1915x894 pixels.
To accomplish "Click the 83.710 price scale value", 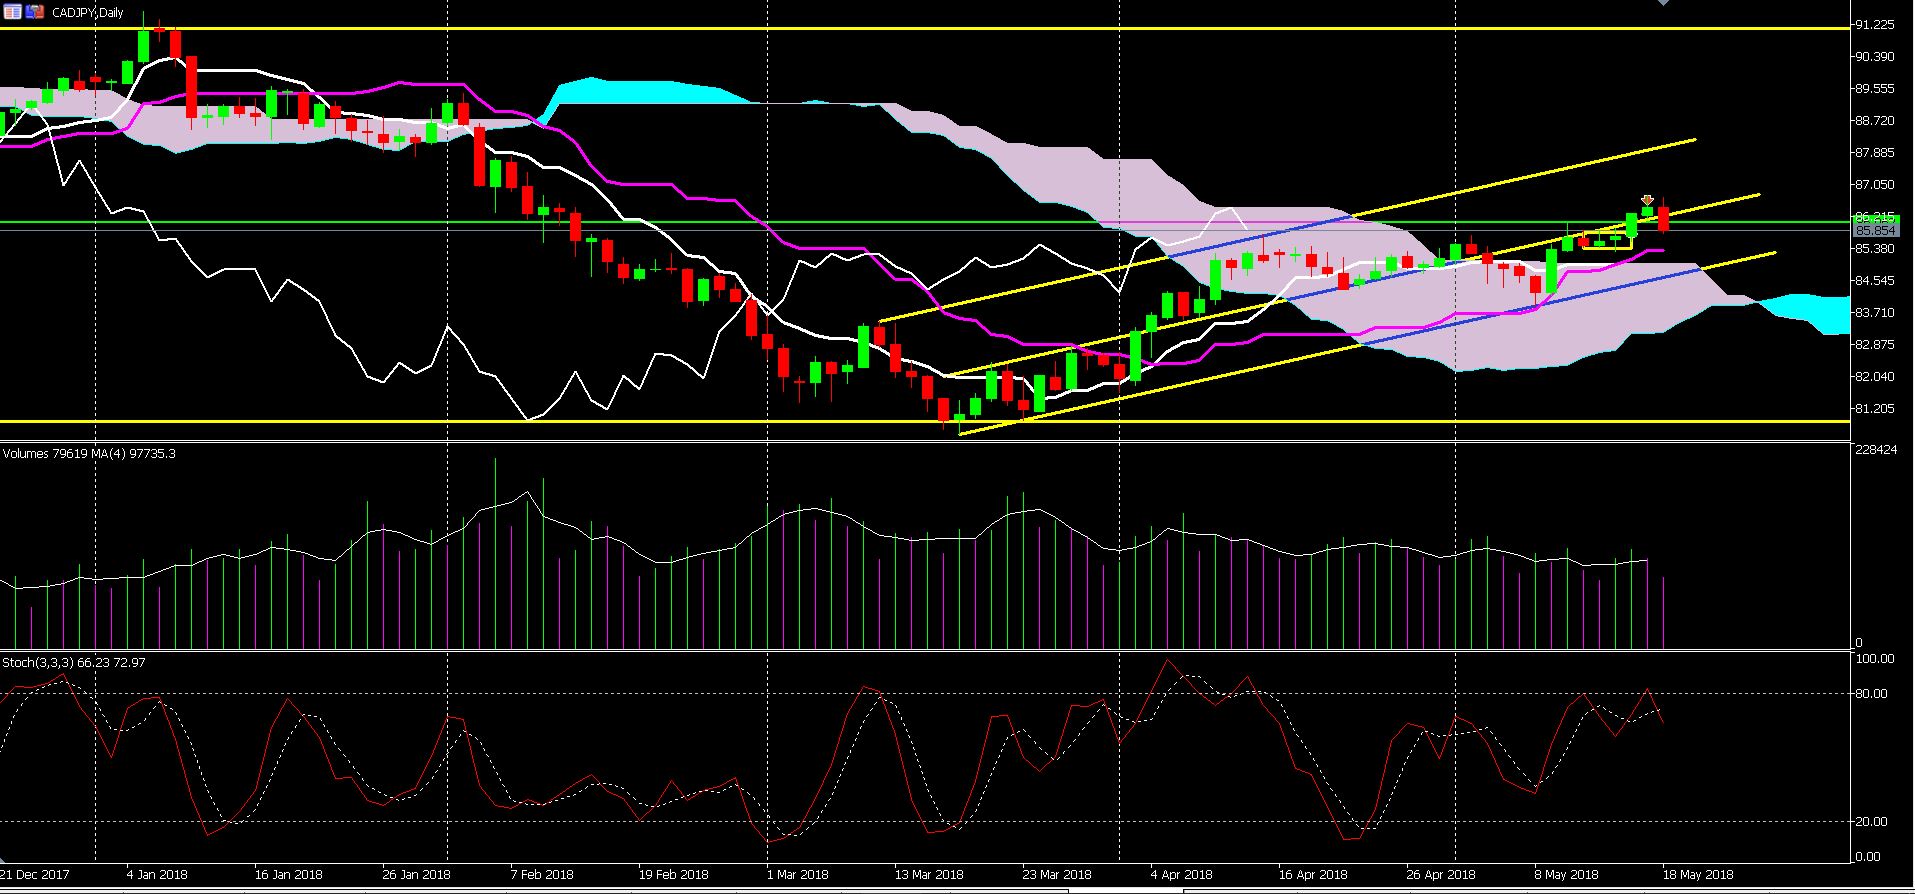I will pyautogui.click(x=1874, y=313).
